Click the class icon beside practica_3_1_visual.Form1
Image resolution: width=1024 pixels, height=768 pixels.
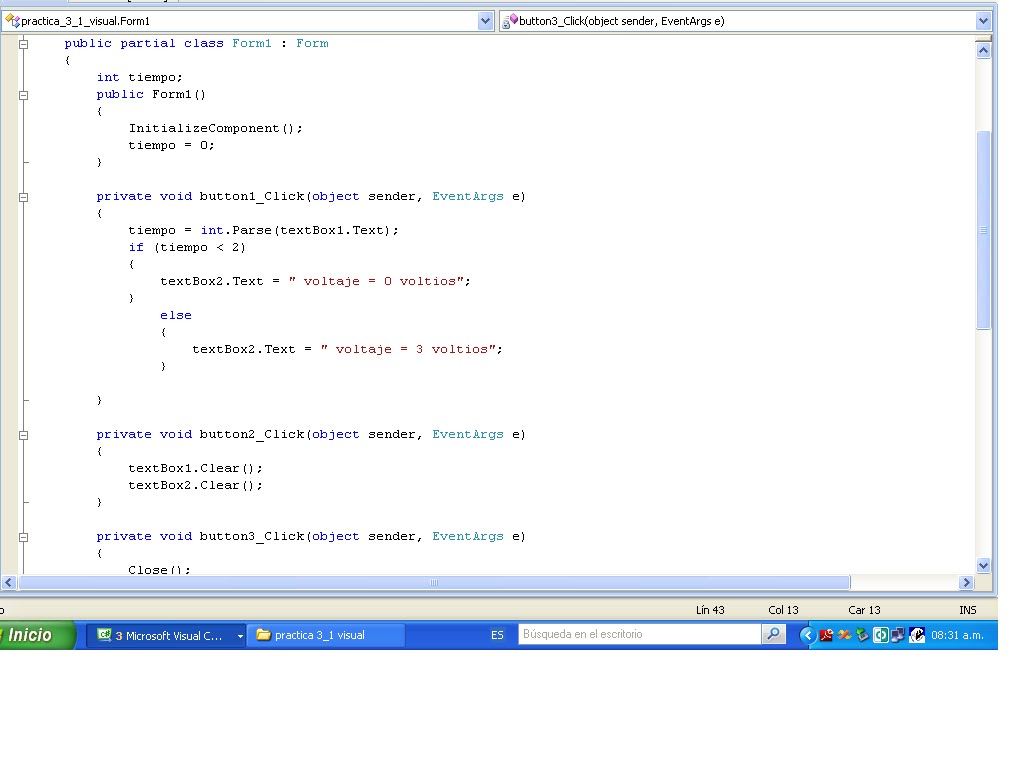click(x=12, y=21)
